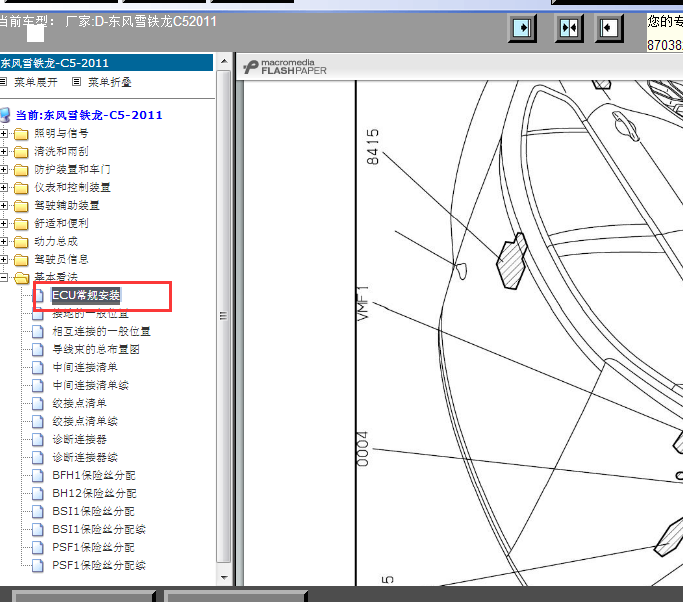Expand the 动力总成 node plus sign

[3, 242]
